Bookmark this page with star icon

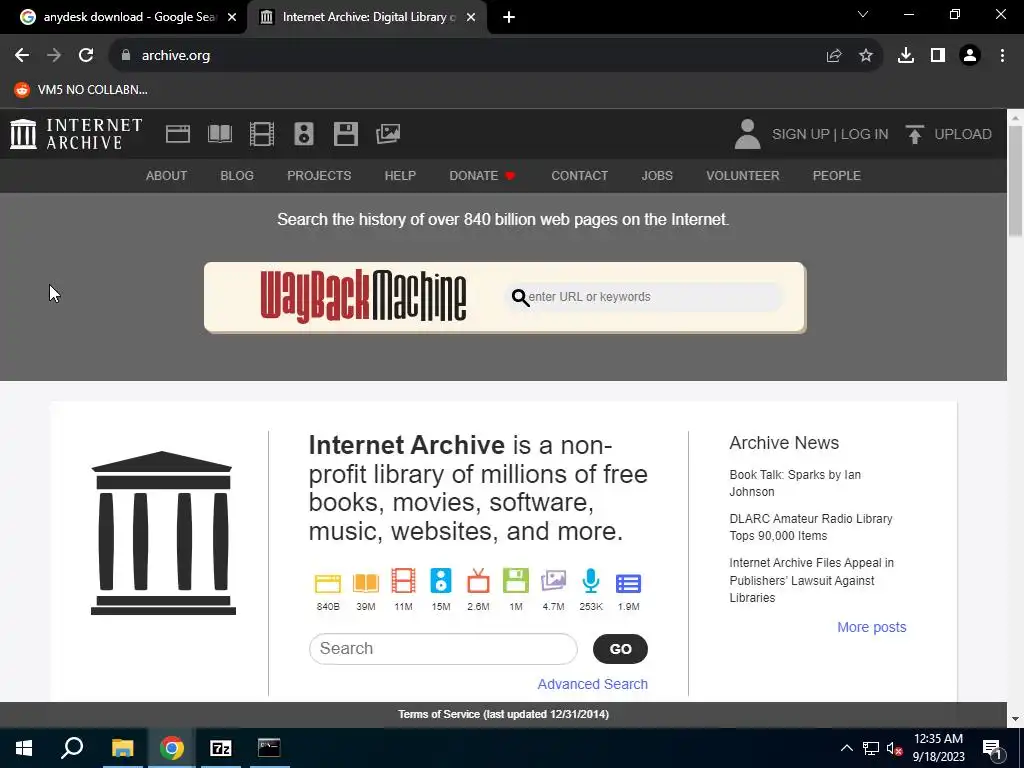click(x=866, y=56)
